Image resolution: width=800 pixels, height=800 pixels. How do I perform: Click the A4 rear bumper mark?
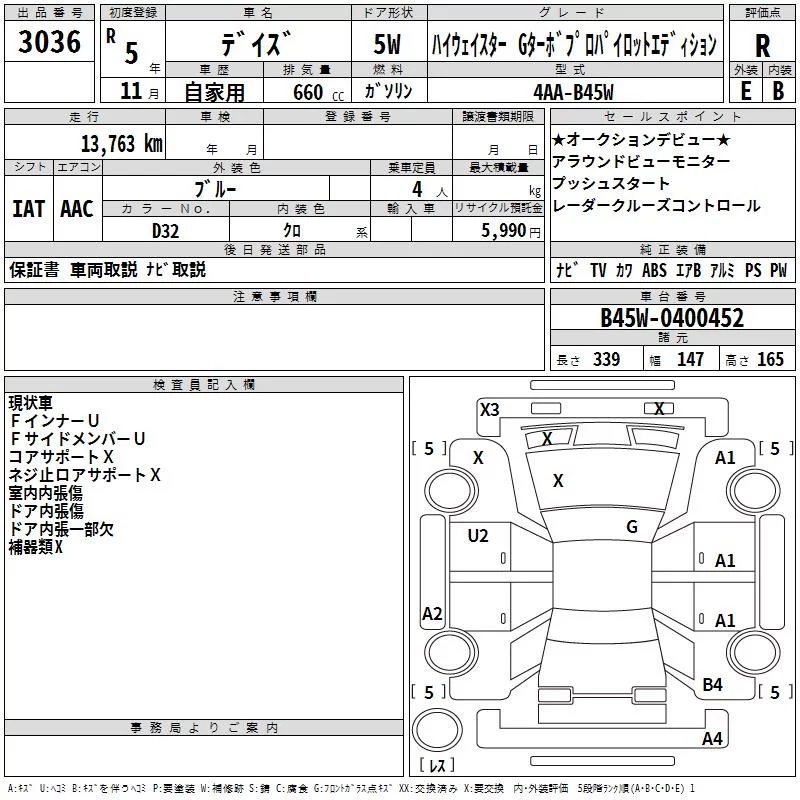(712, 738)
